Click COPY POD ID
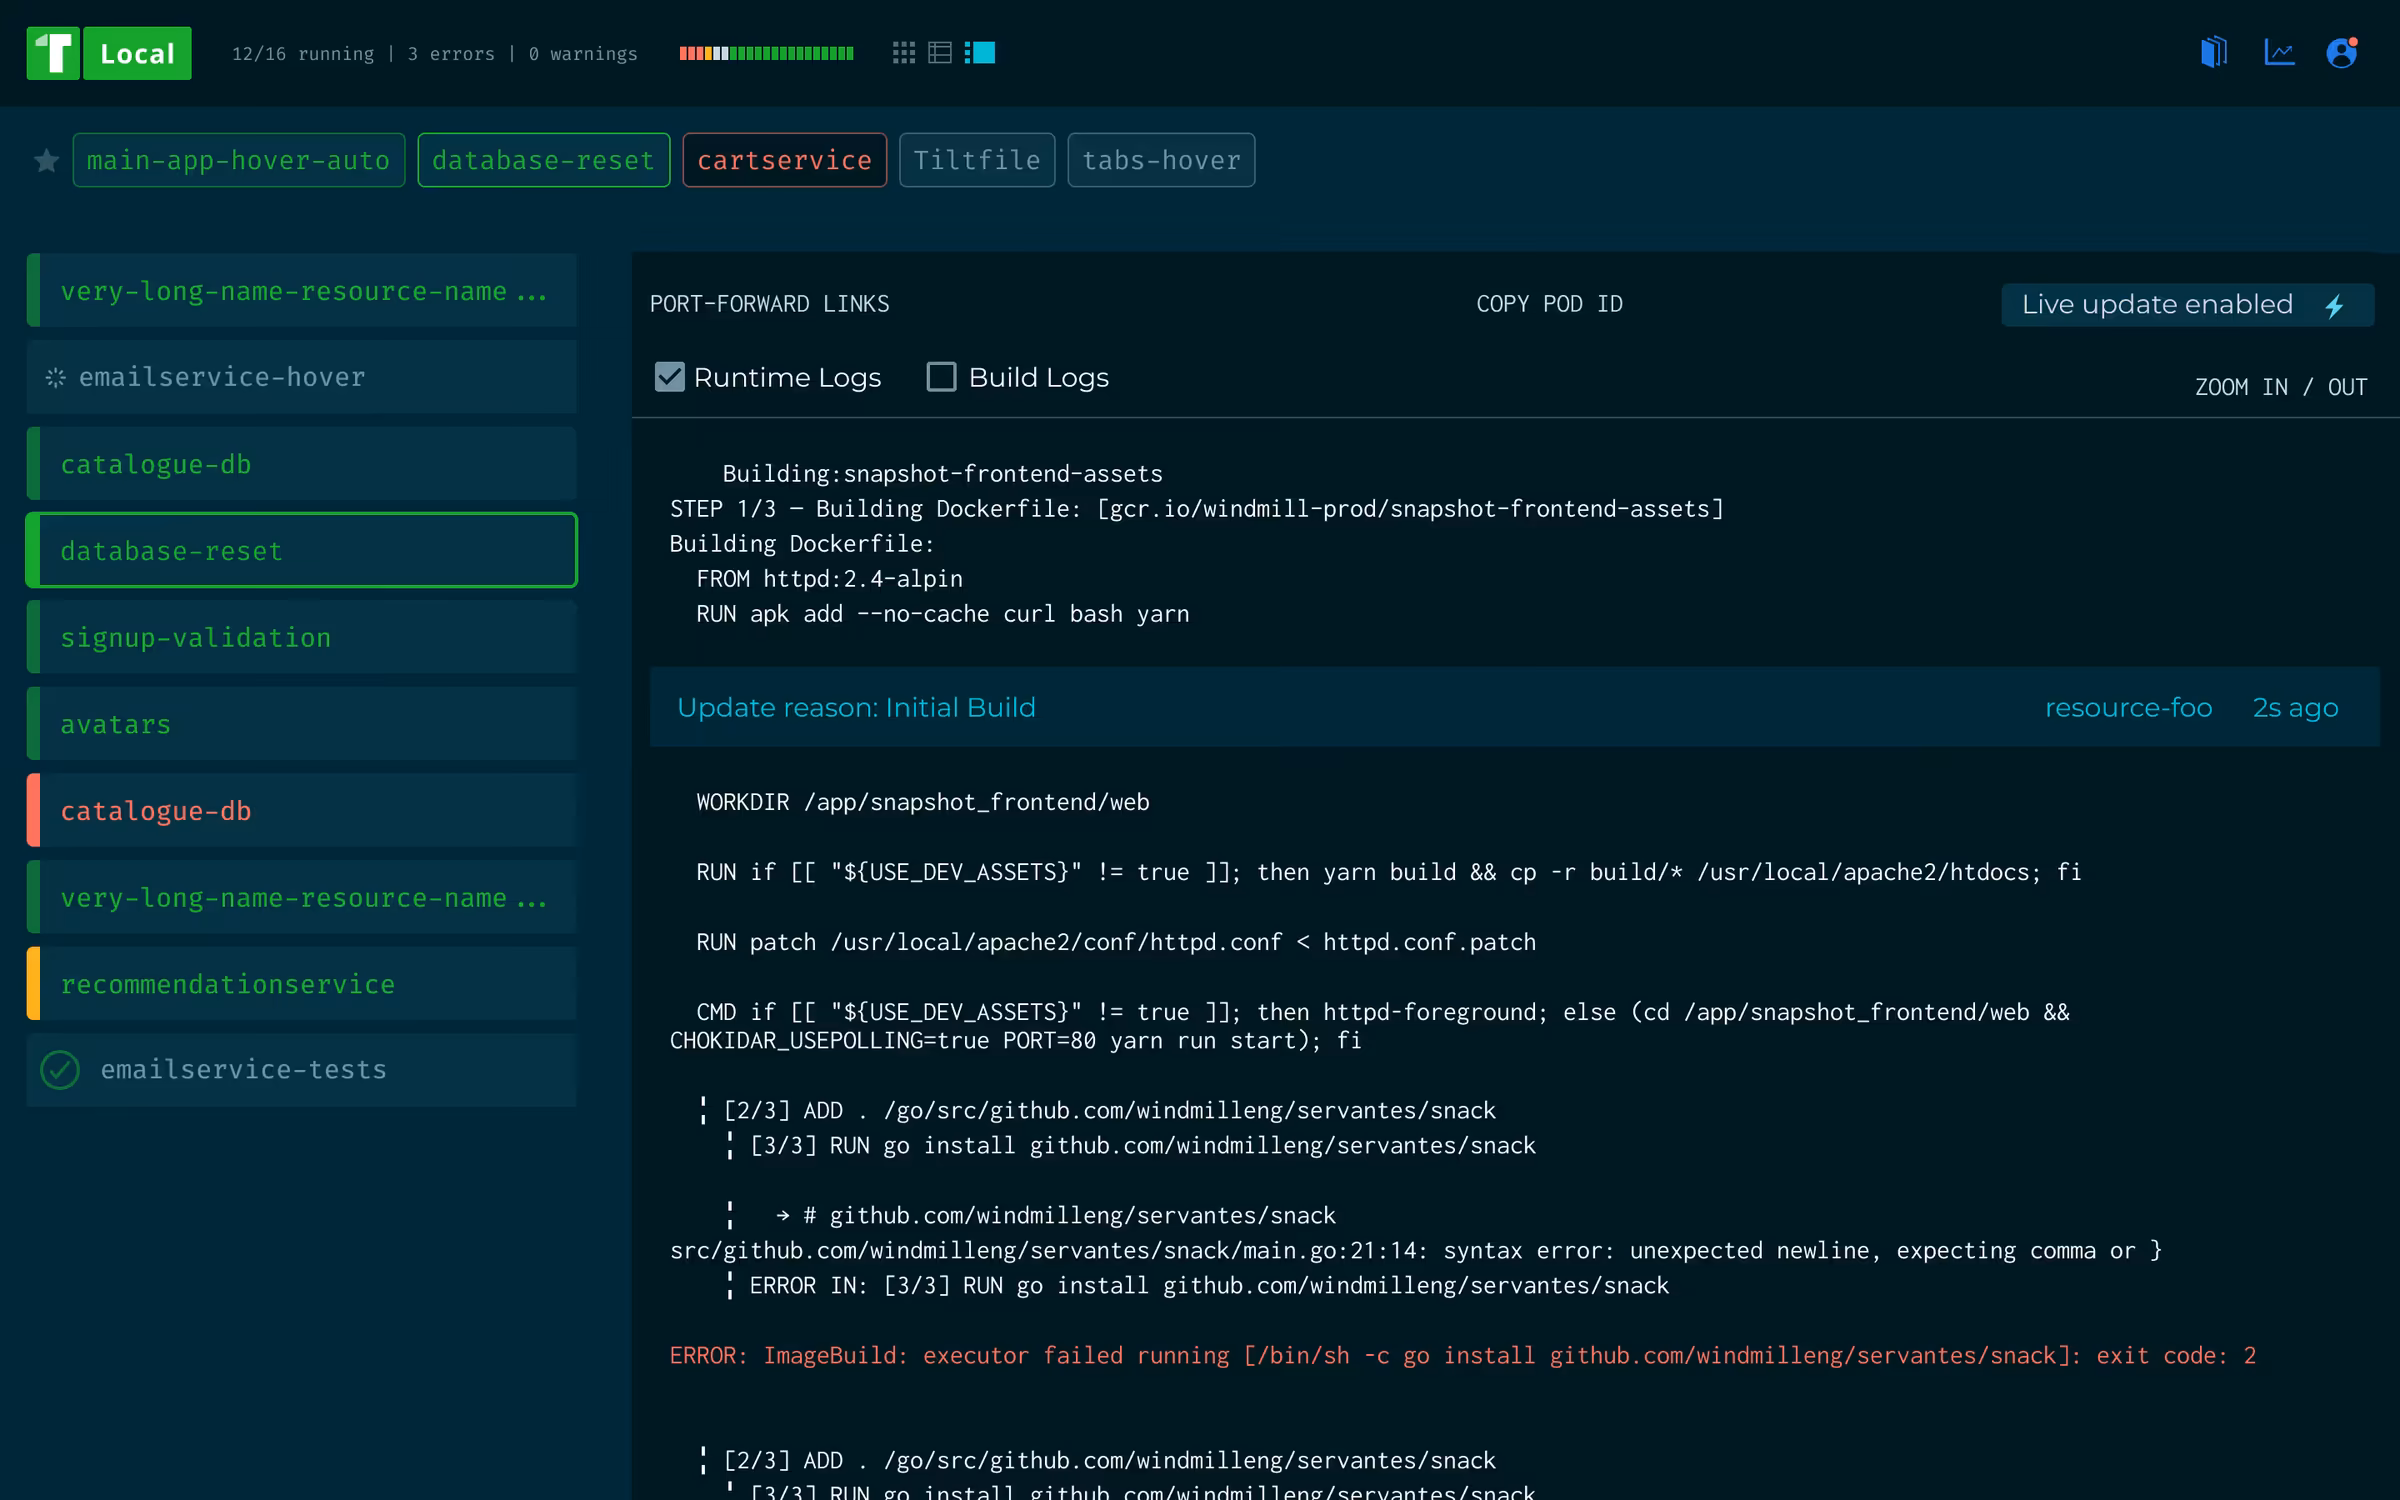 point(1549,304)
